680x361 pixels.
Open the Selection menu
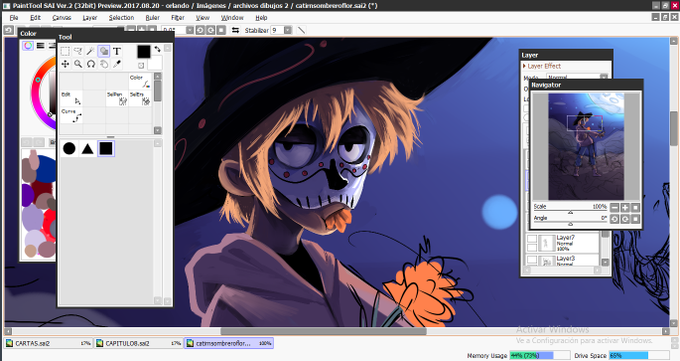(x=121, y=18)
